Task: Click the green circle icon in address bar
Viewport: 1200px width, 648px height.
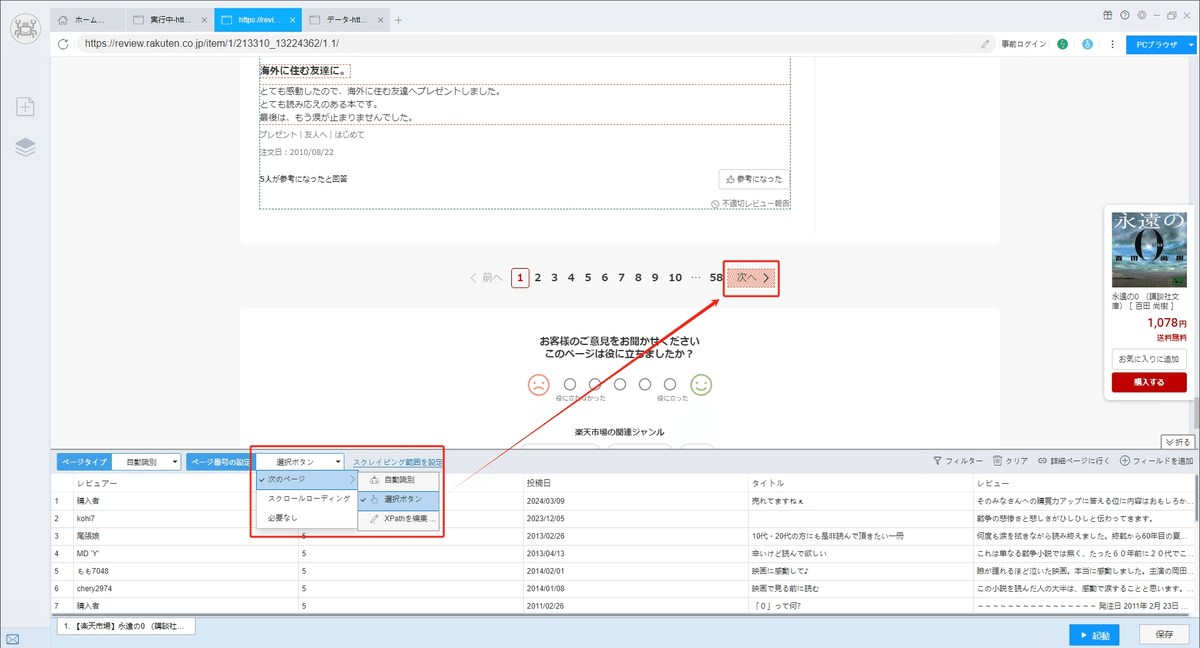Action: coord(1062,44)
